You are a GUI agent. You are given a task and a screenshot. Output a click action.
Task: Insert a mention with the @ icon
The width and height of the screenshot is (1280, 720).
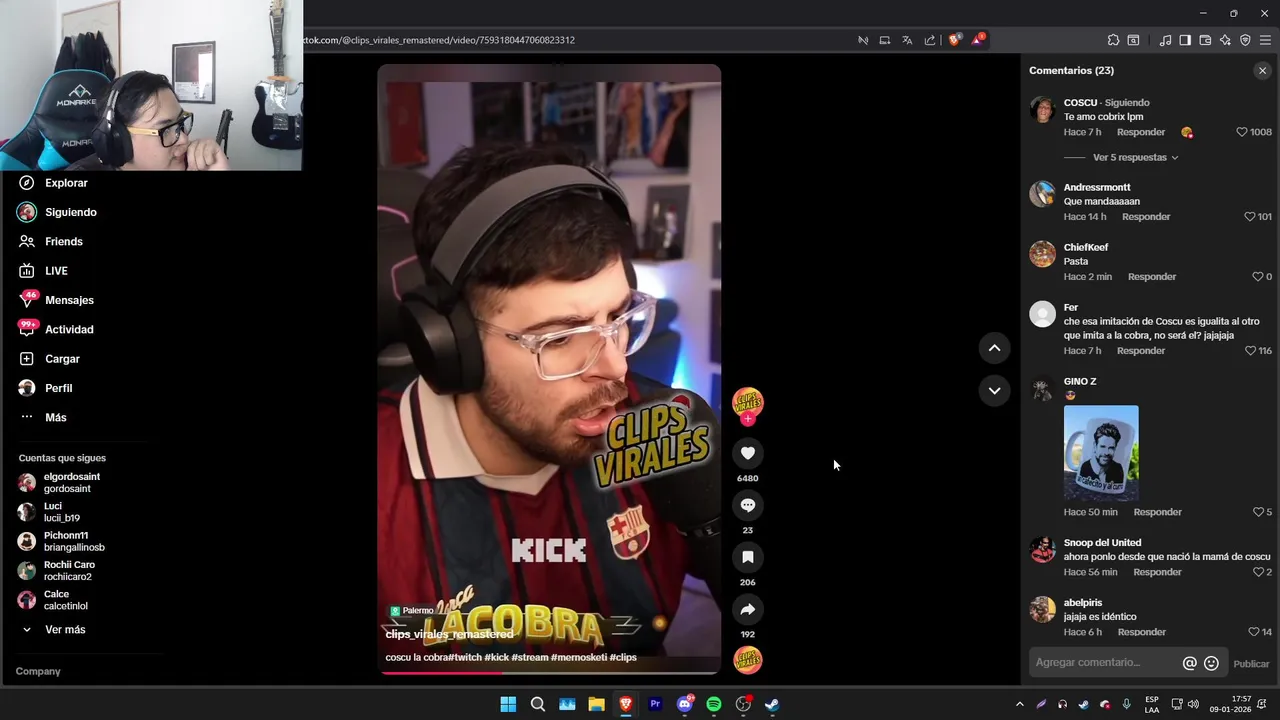pyautogui.click(x=1189, y=663)
